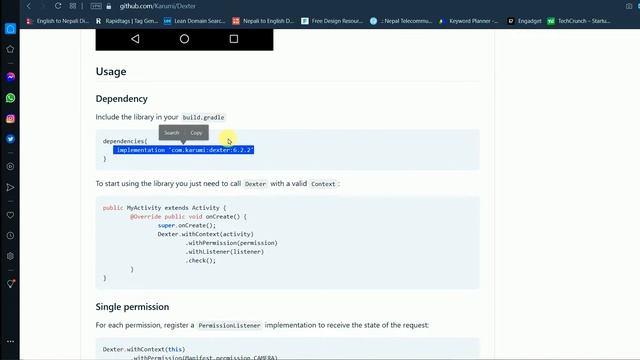The width and height of the screenshot is (640, 360).
Task: Open the Nepal Telecommunications bookmark
Action: [x=401, y=21]
